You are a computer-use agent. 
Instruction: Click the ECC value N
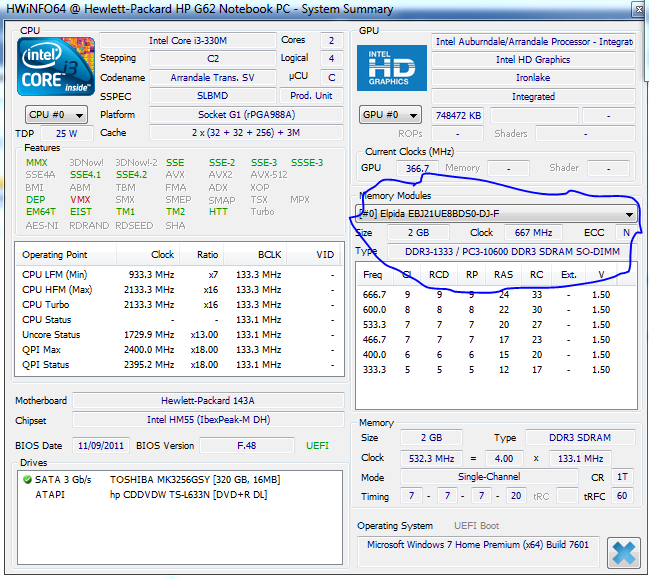click(x=626, y=232)
